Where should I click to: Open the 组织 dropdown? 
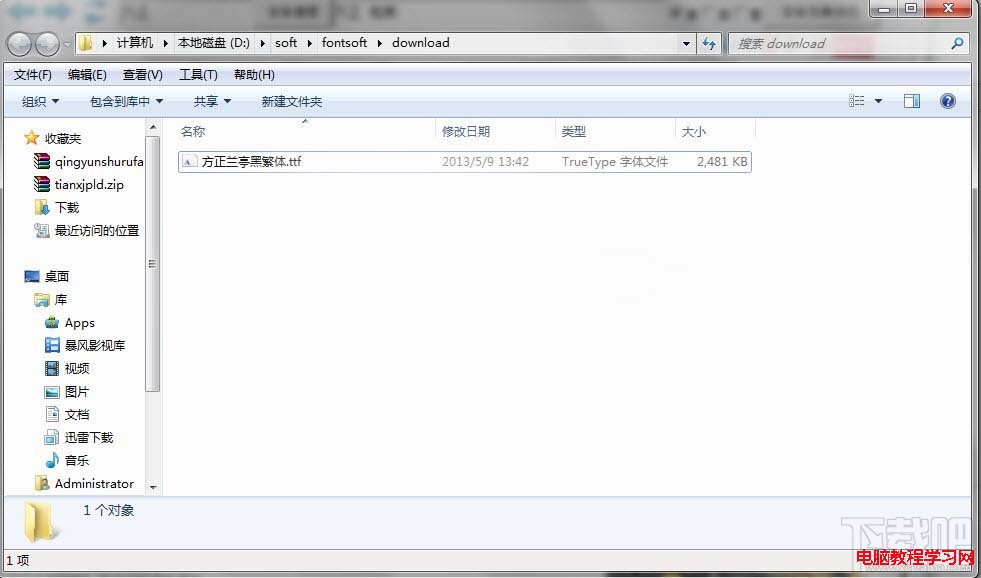40,101
